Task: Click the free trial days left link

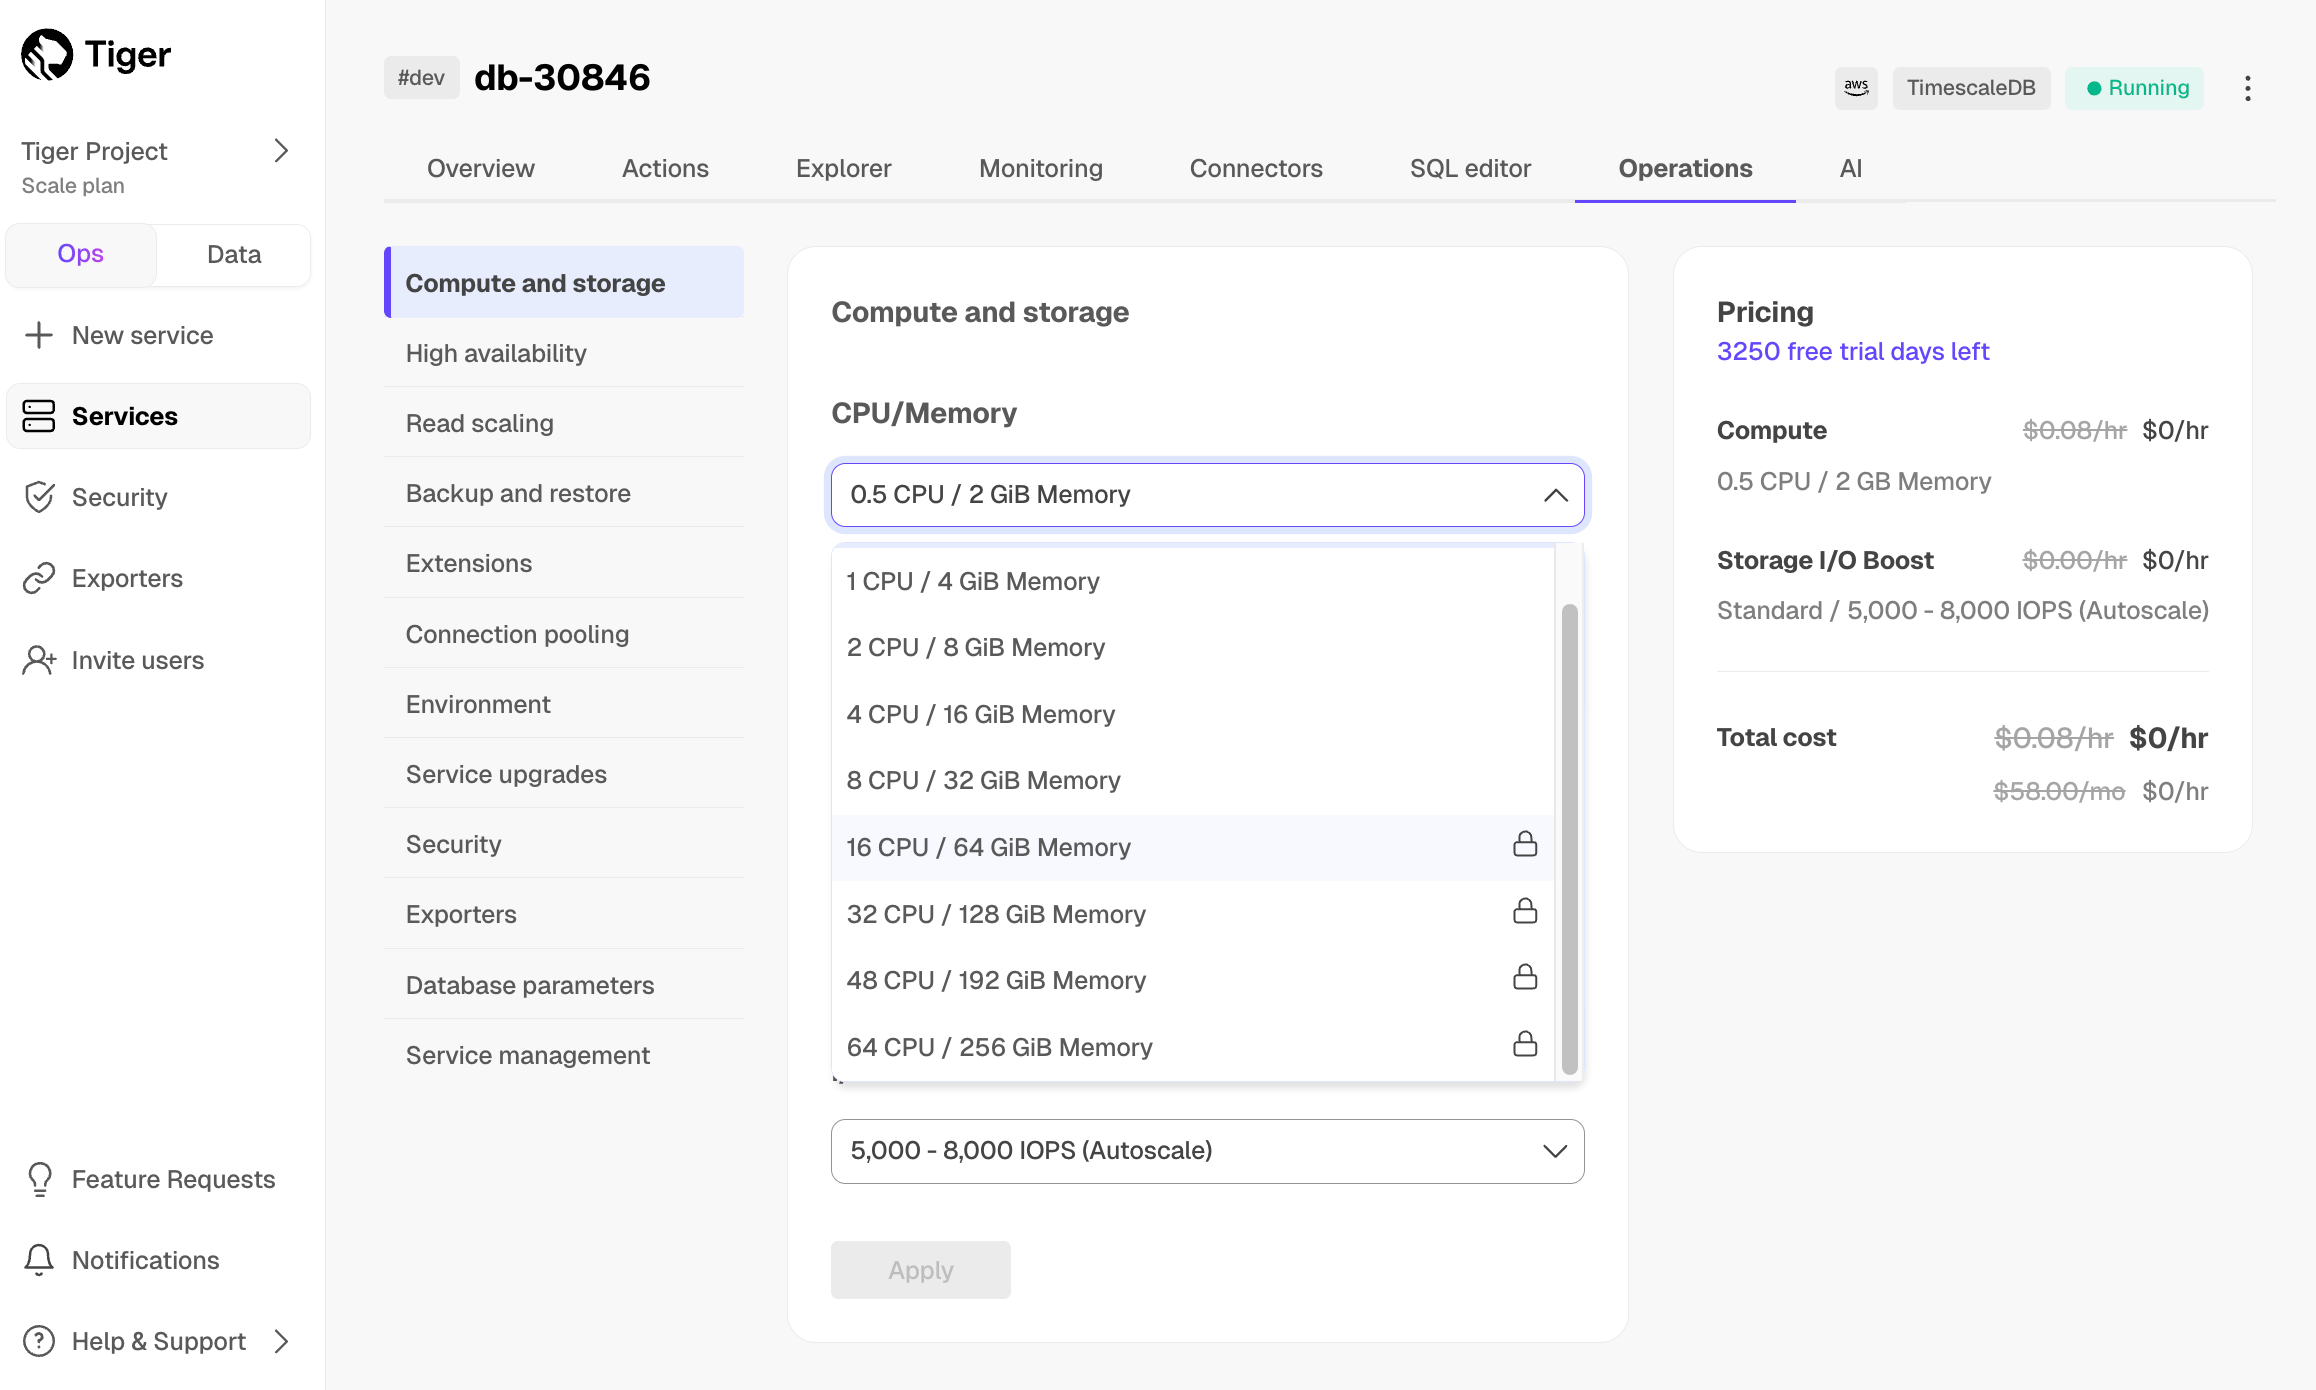Action: [x=1852, y=351]
